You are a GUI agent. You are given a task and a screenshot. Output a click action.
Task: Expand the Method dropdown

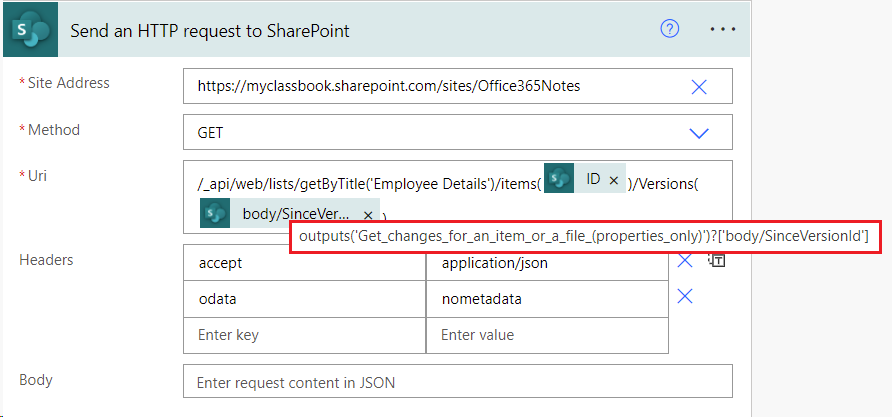pos(699,133)
